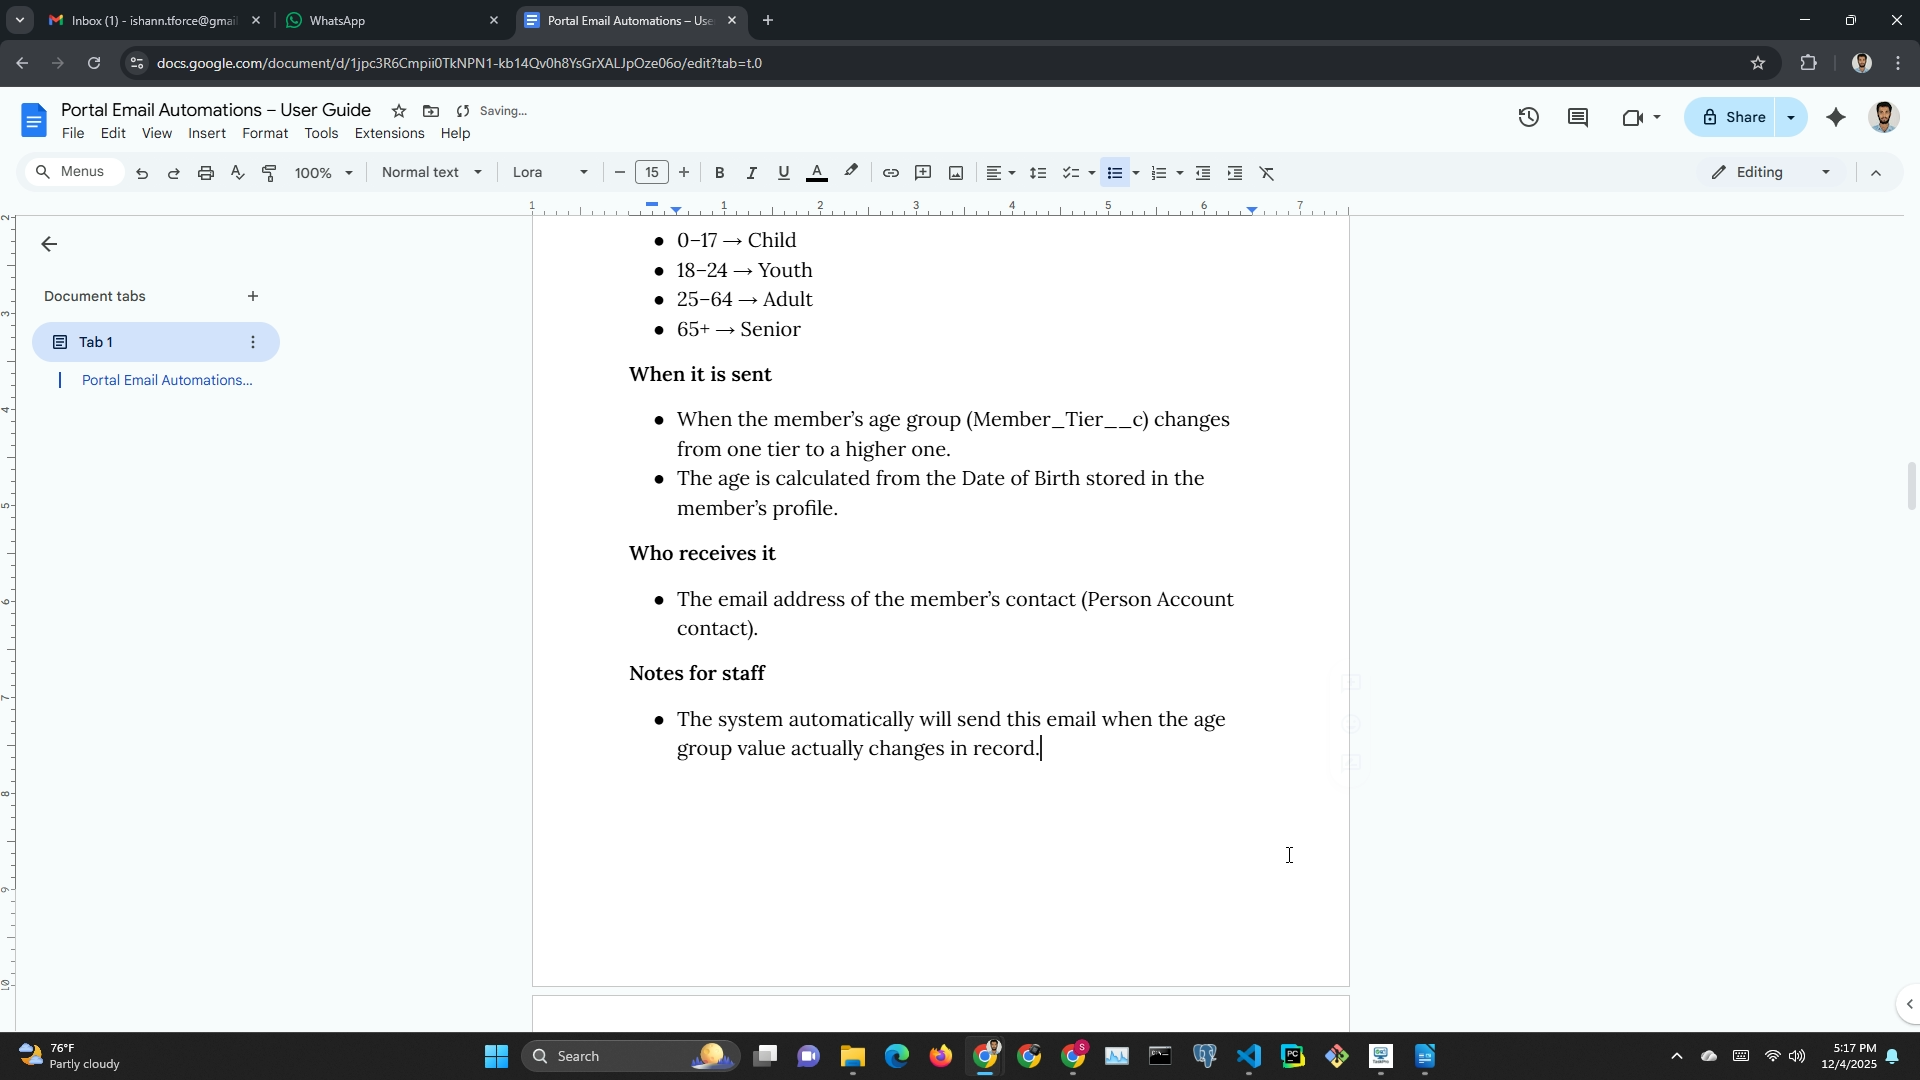
Task: Click the Insert image icon
Action: [956, 173]
